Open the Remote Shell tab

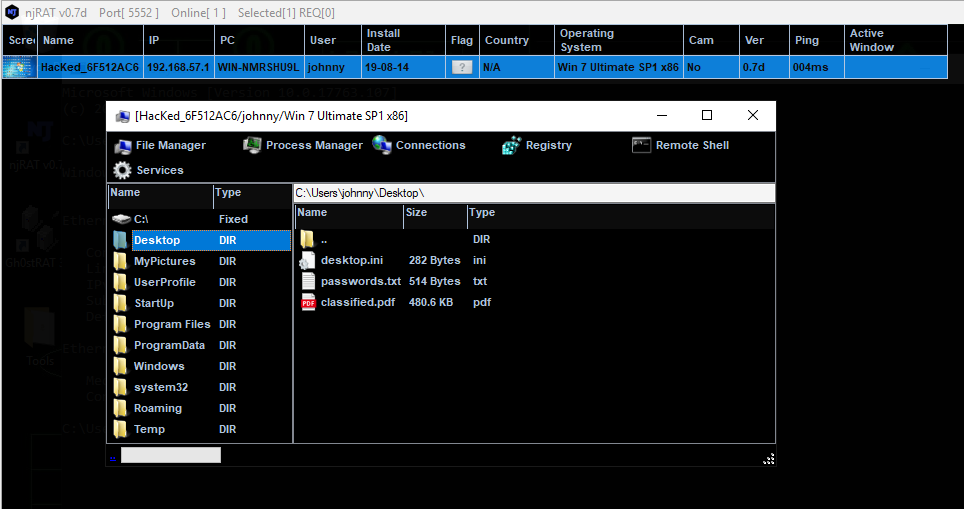(680, 146)
